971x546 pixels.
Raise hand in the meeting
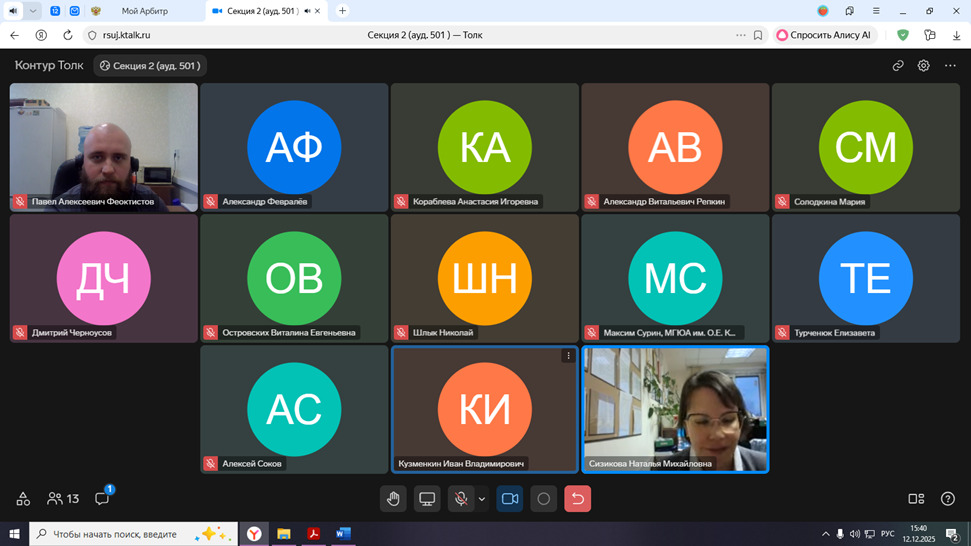(x=393, y=499)
